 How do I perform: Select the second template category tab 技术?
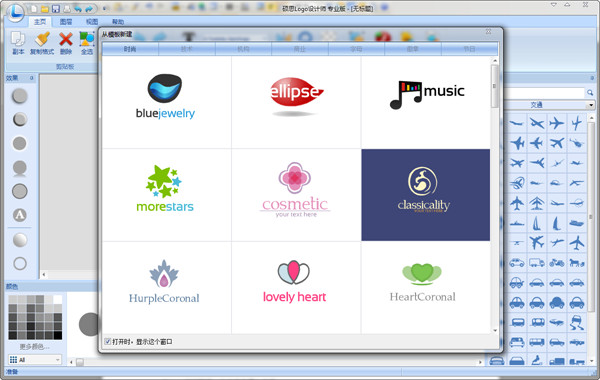pyautogui.click(x=187, y=49)
